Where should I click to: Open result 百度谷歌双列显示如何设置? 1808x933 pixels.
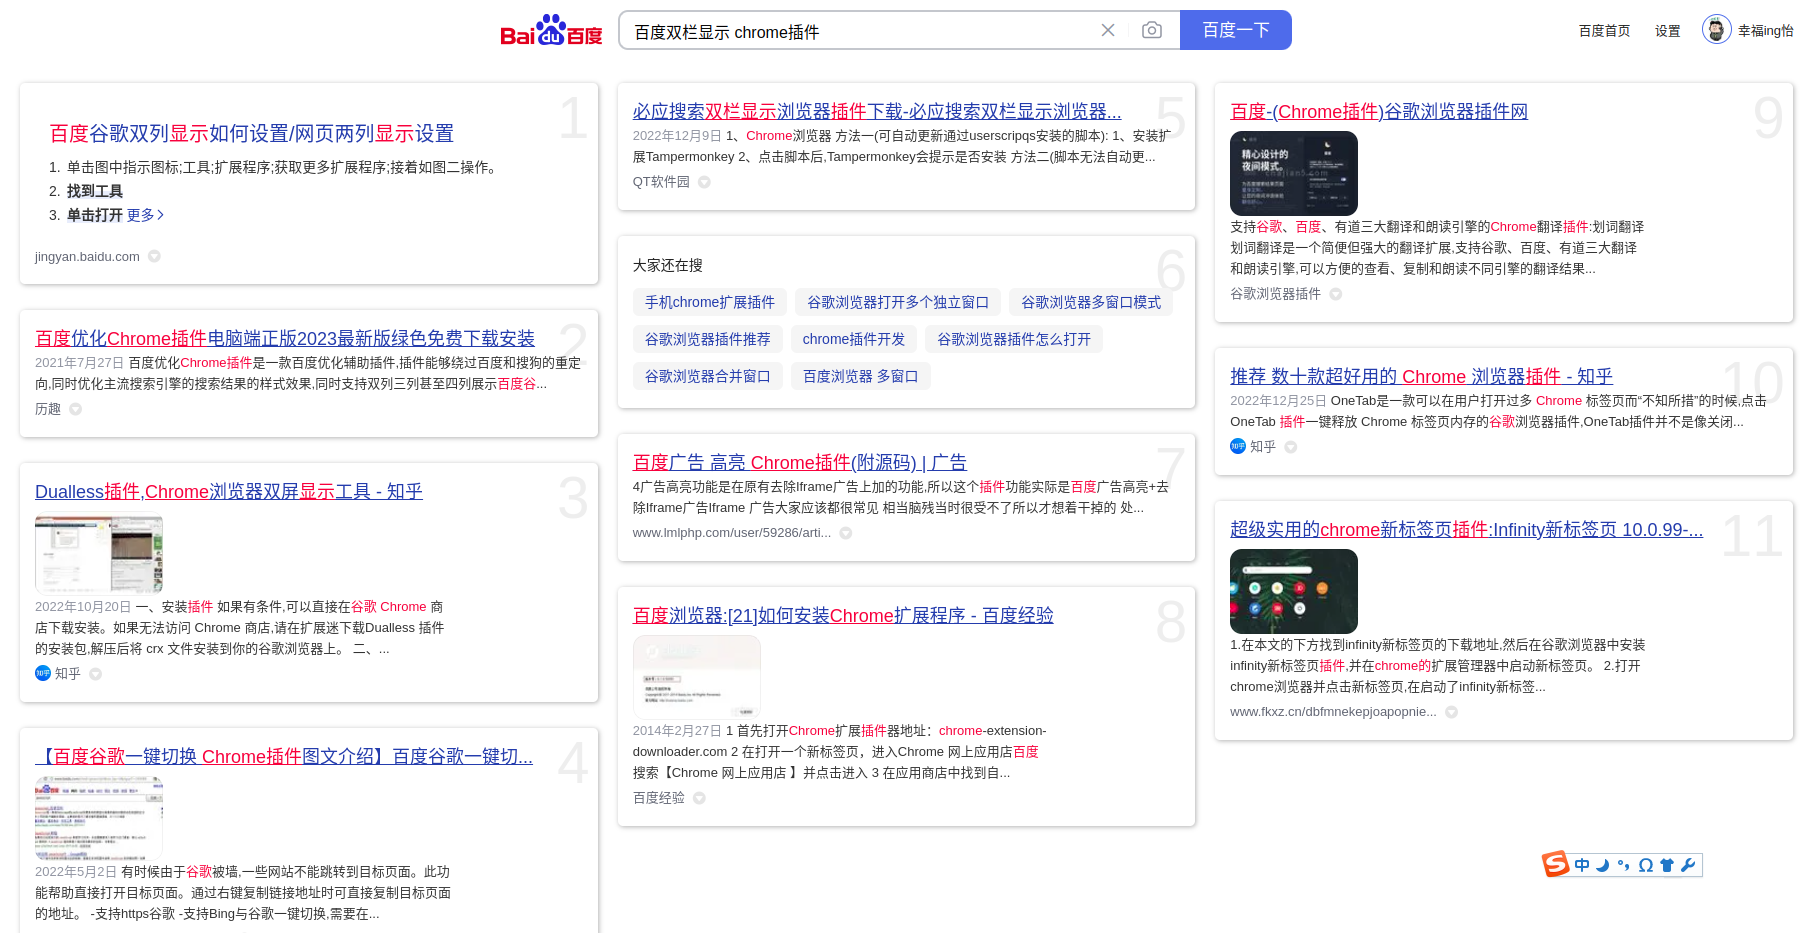point(252,133)
